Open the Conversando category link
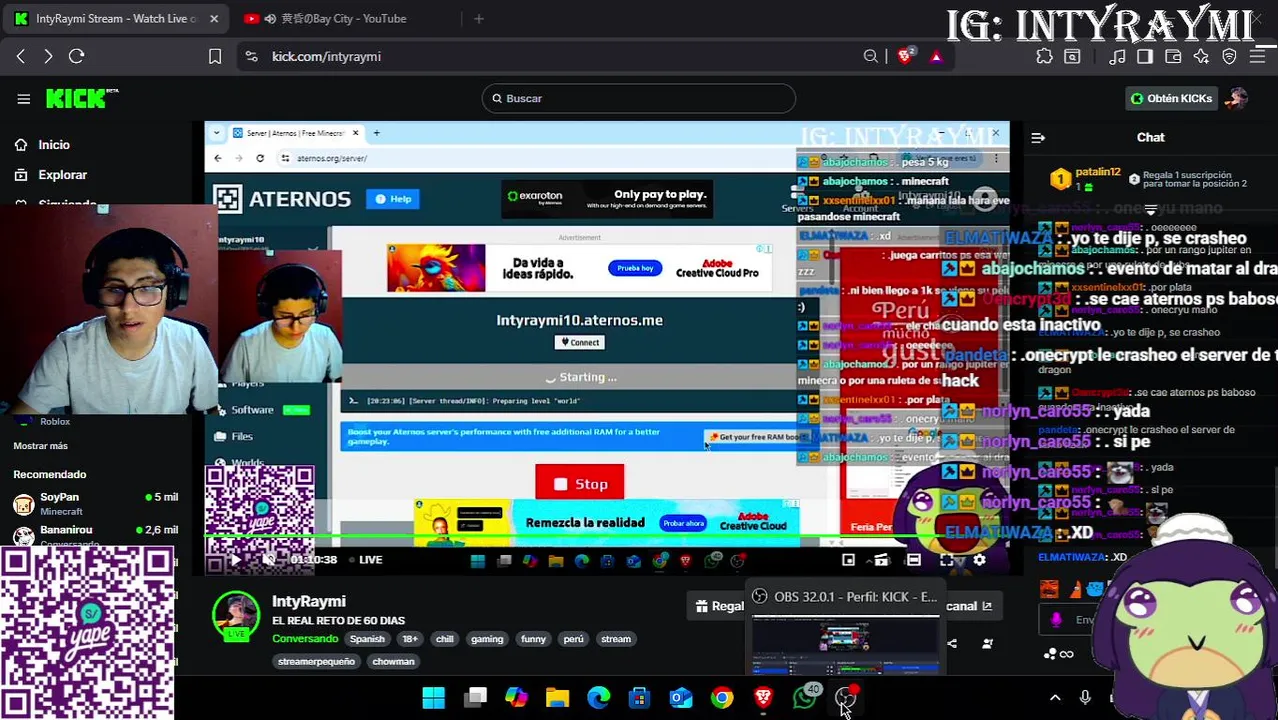This screenshot has width=1278, height=720. pos(305,639)
